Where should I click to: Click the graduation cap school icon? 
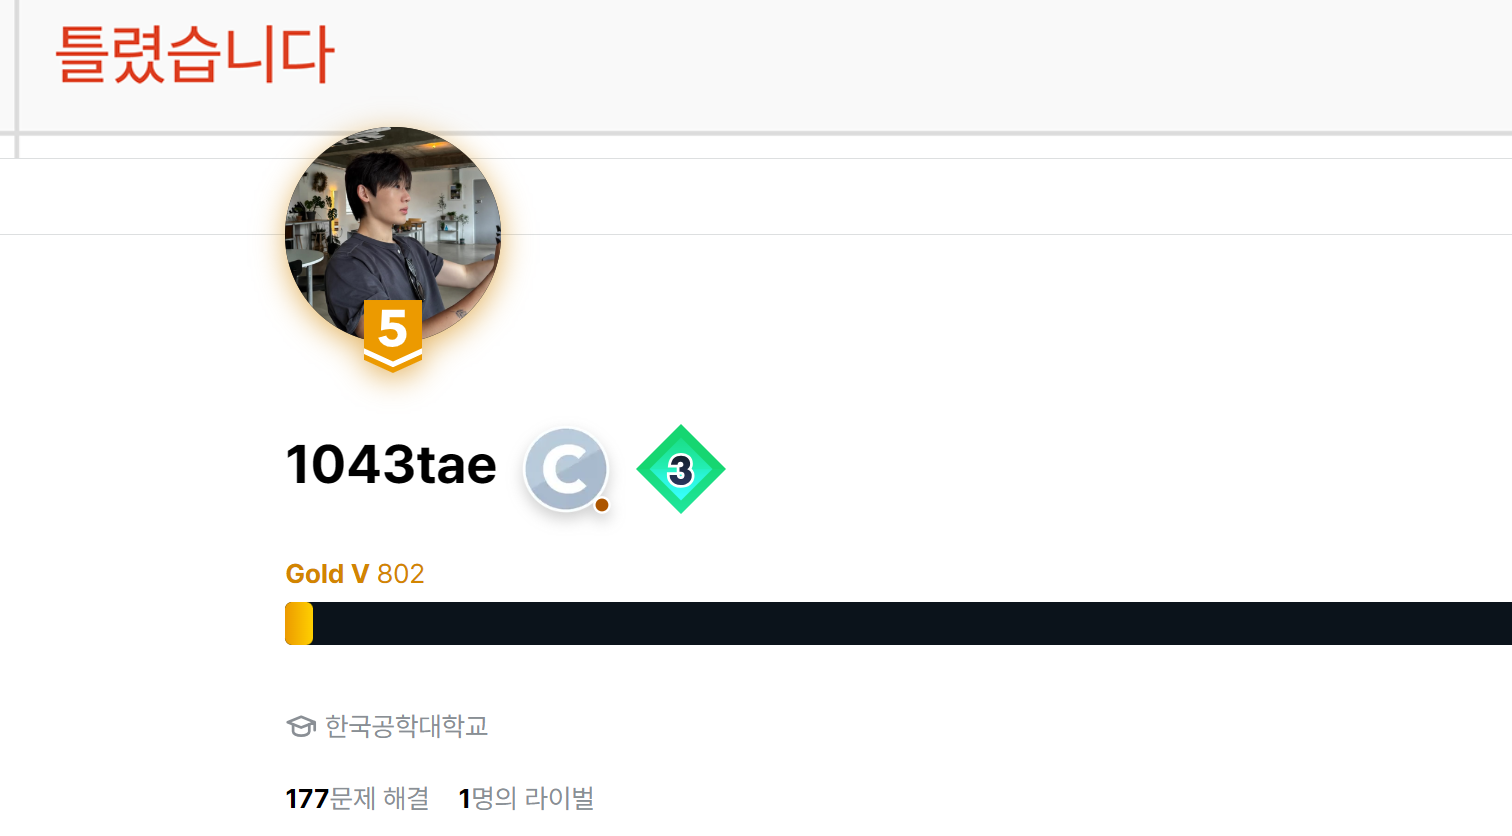click(301, 726)
